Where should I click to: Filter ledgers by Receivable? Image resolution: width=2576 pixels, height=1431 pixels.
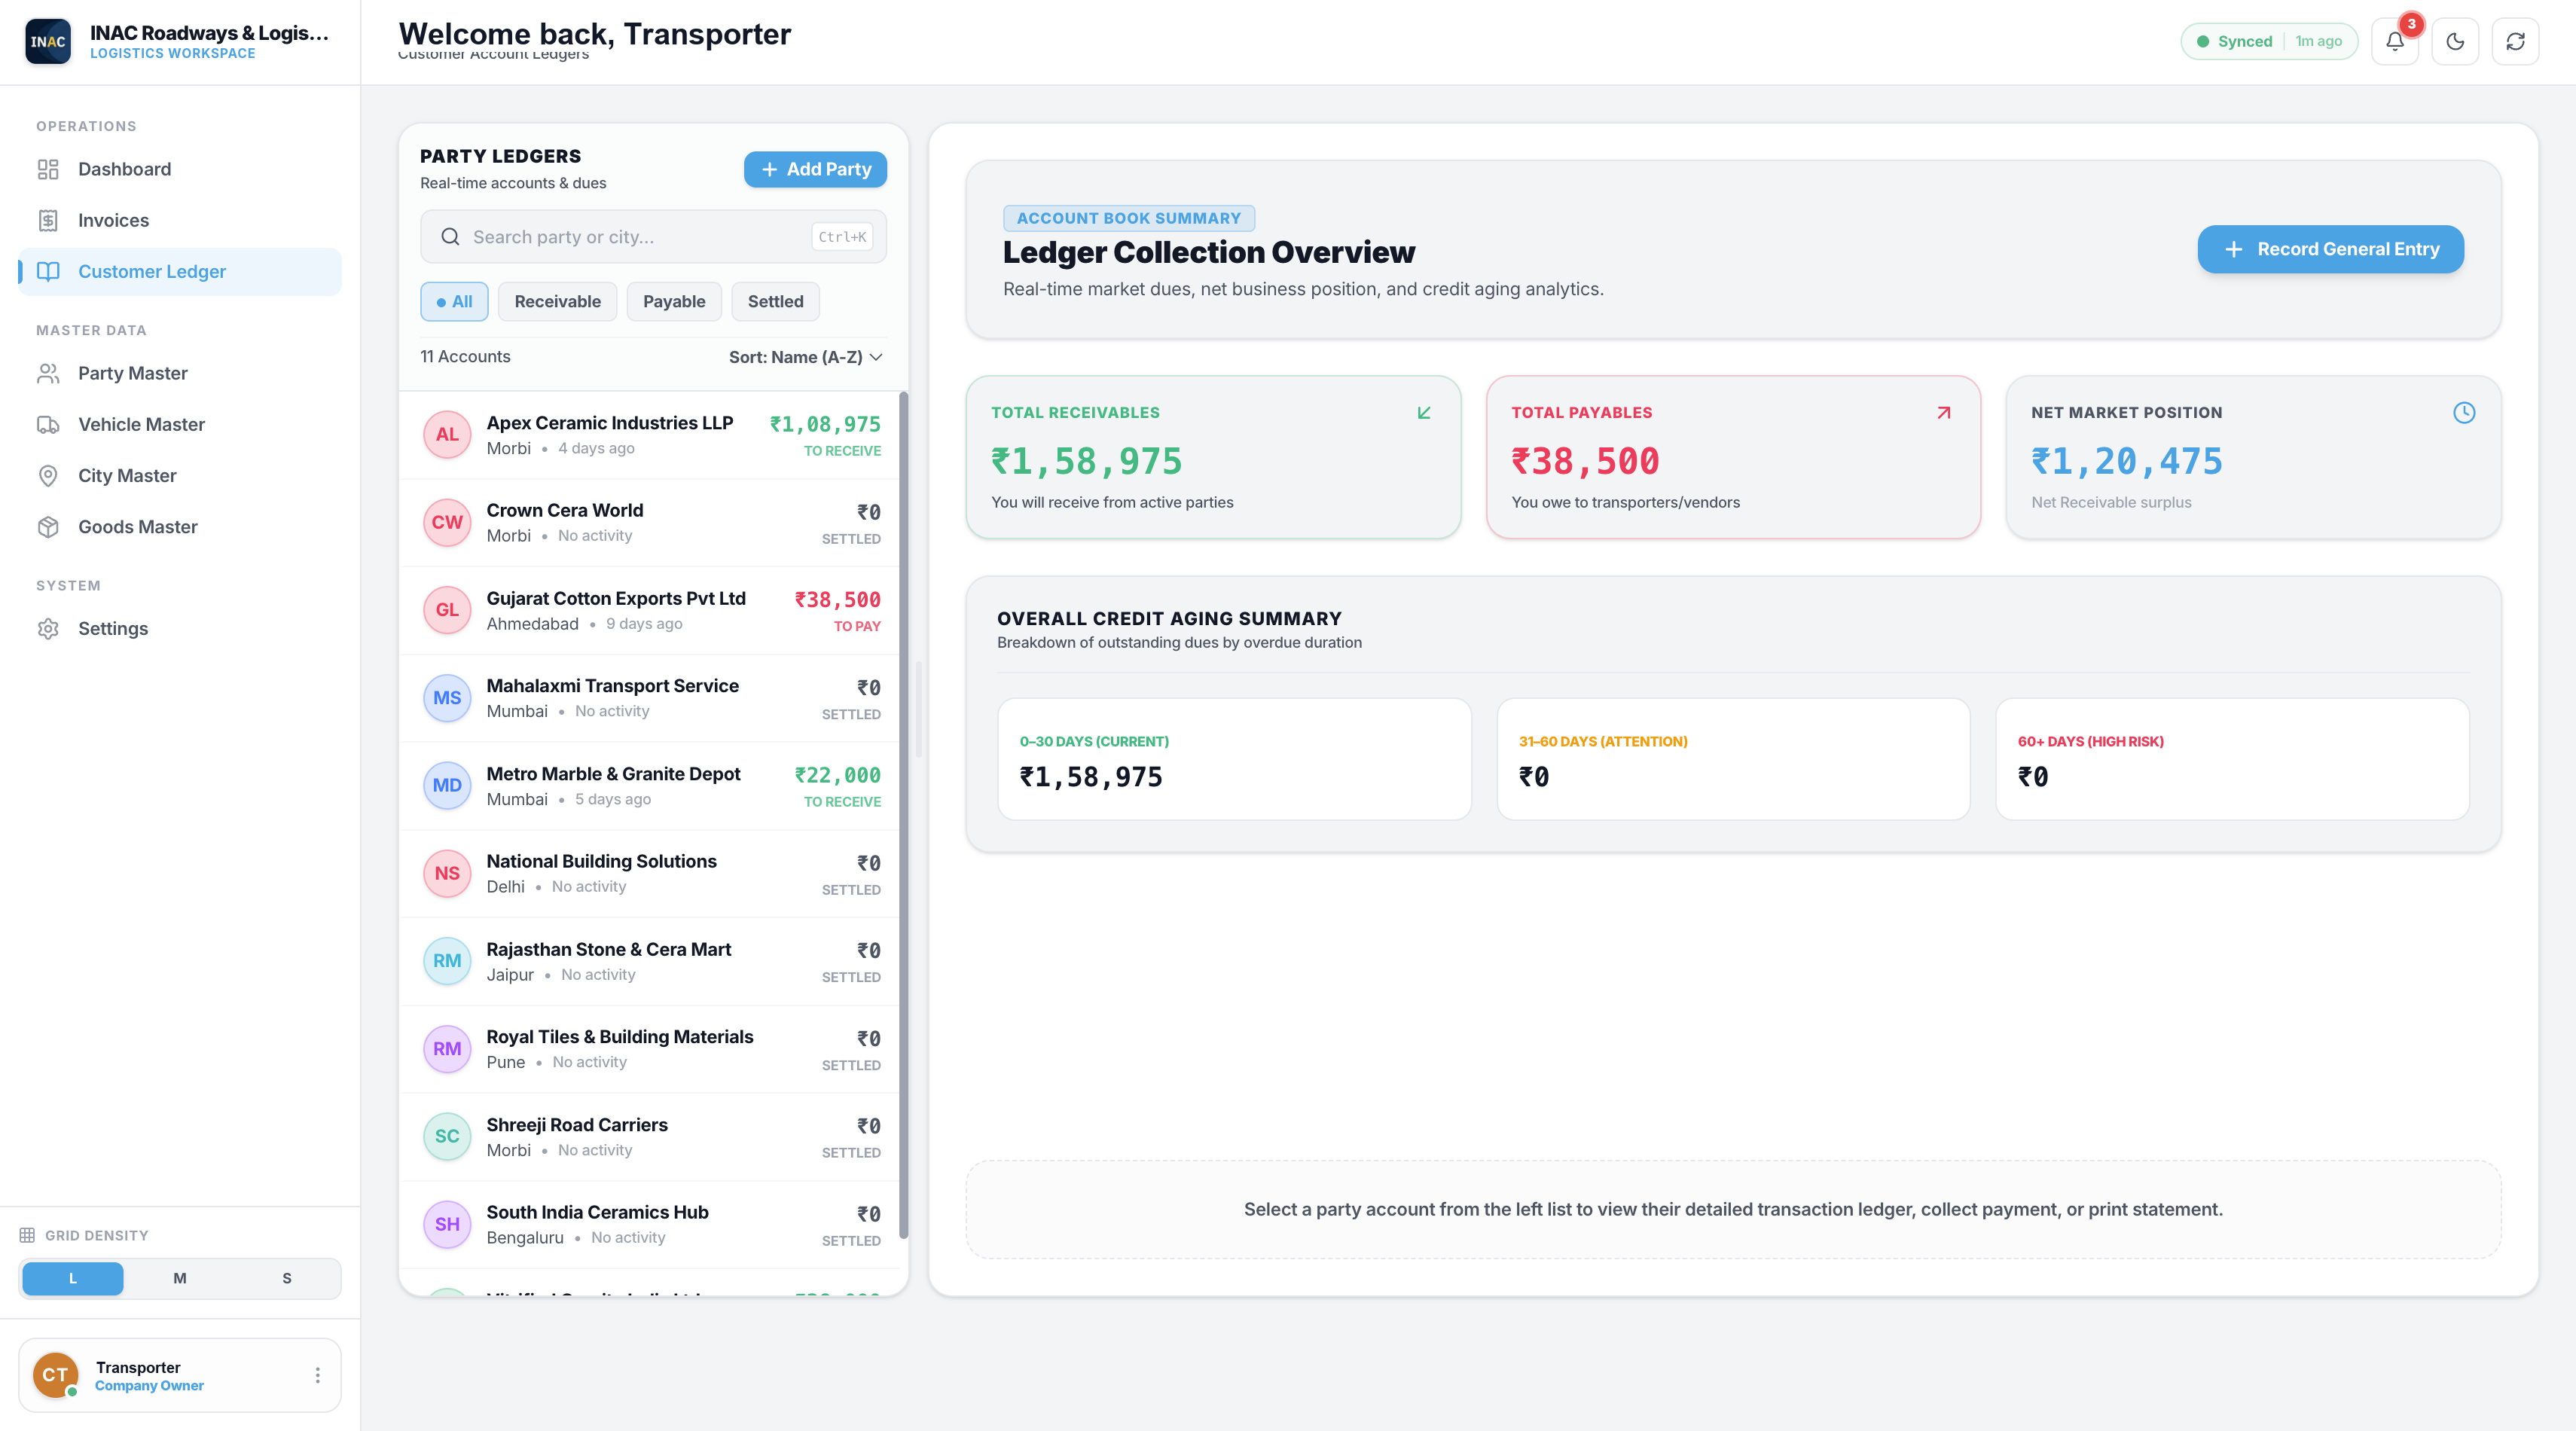(557, 301)
